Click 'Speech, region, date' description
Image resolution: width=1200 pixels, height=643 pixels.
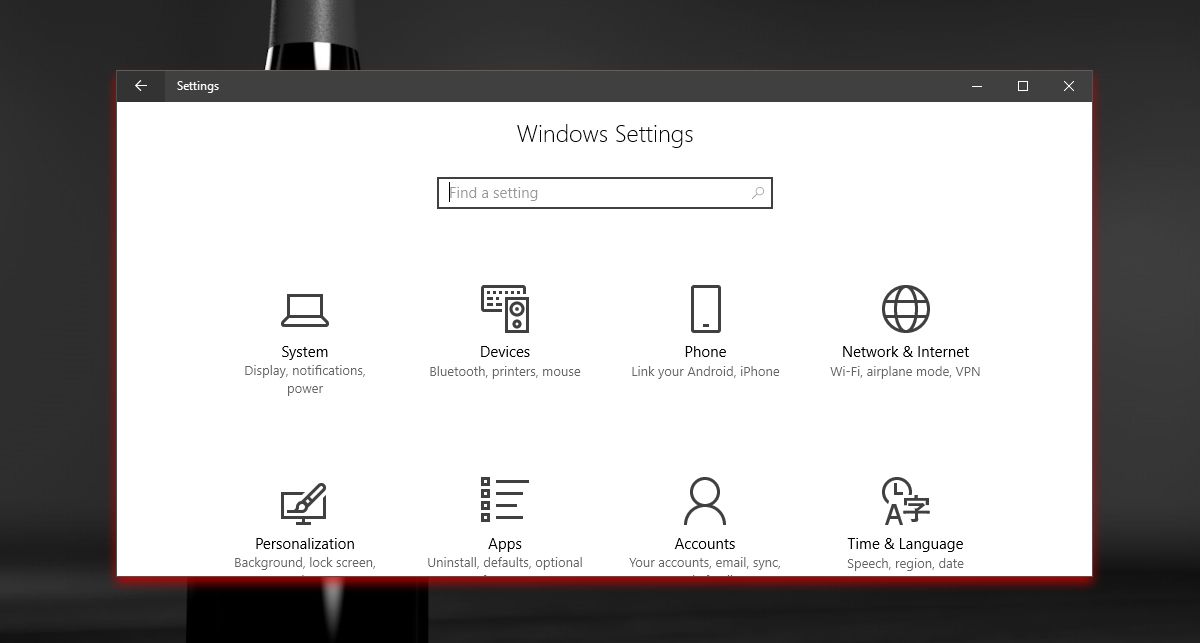pos(905,563)
